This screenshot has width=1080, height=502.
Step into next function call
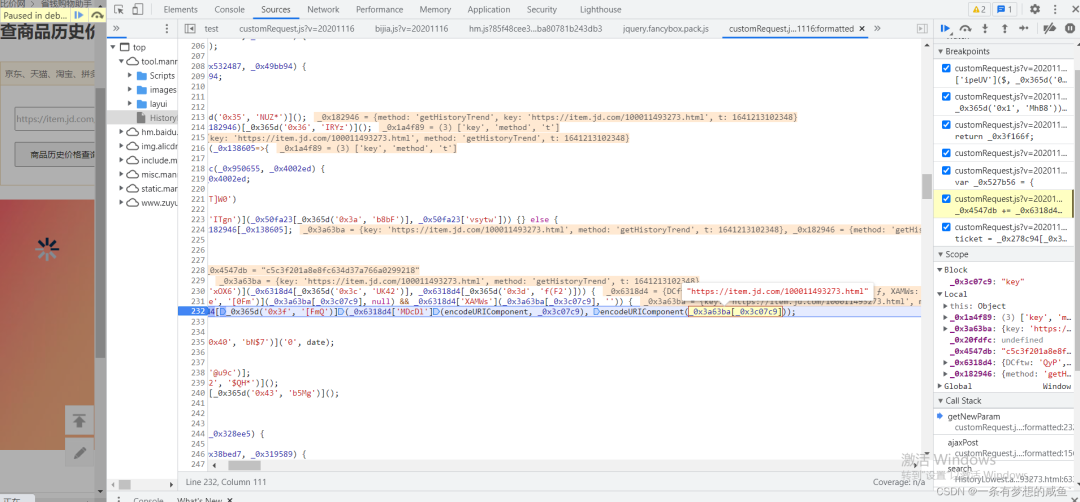984,29
